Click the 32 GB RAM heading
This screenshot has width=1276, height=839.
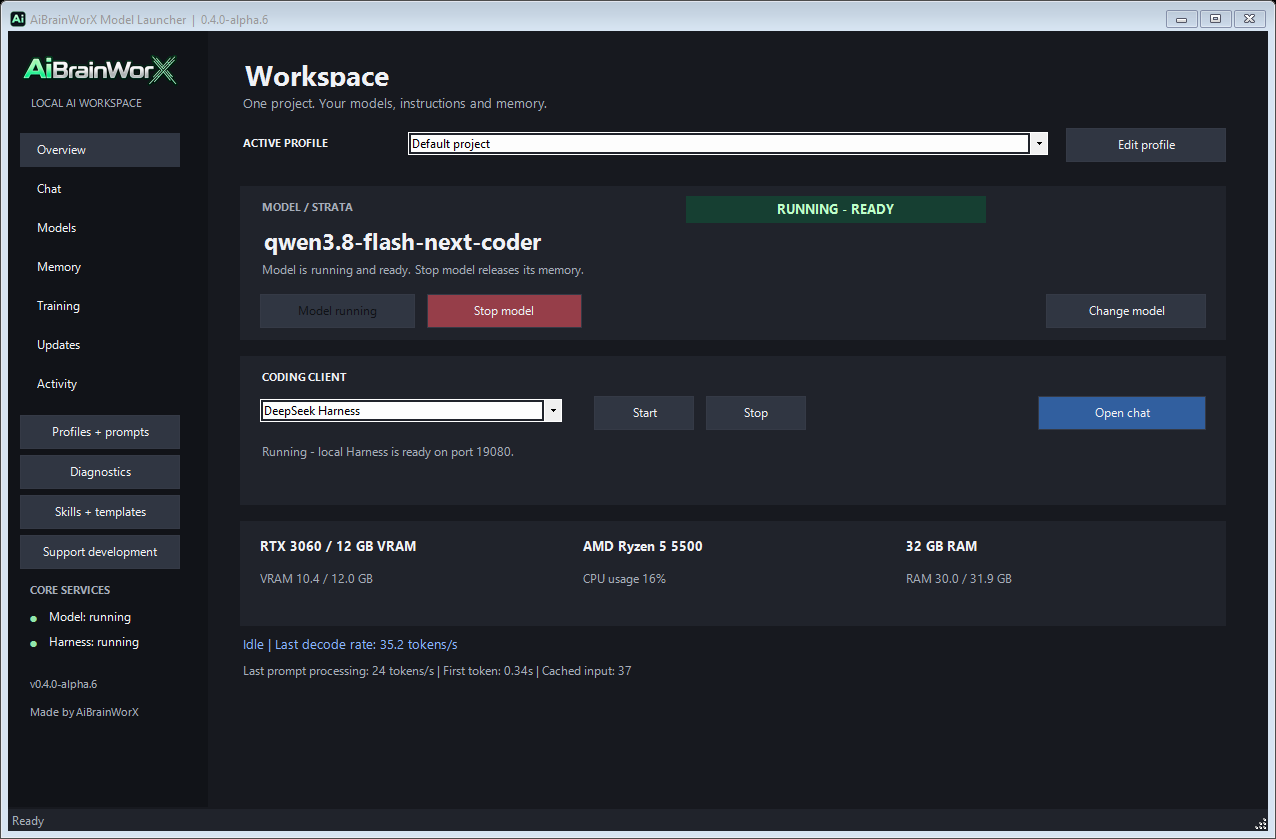pyautogui.click(x=941, y=547)
